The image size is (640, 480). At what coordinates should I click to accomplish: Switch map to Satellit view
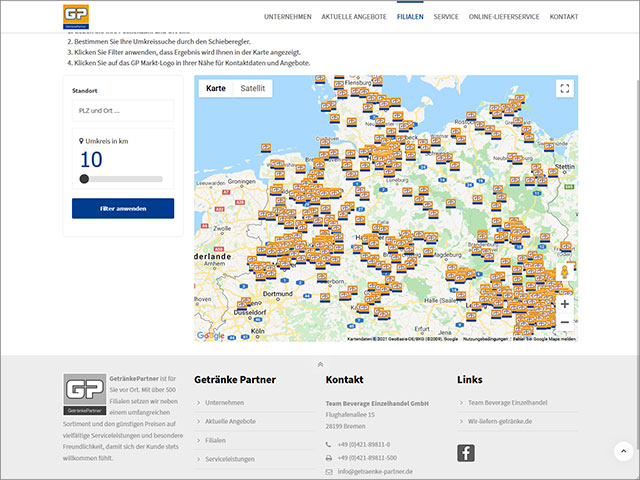(253, 88)
